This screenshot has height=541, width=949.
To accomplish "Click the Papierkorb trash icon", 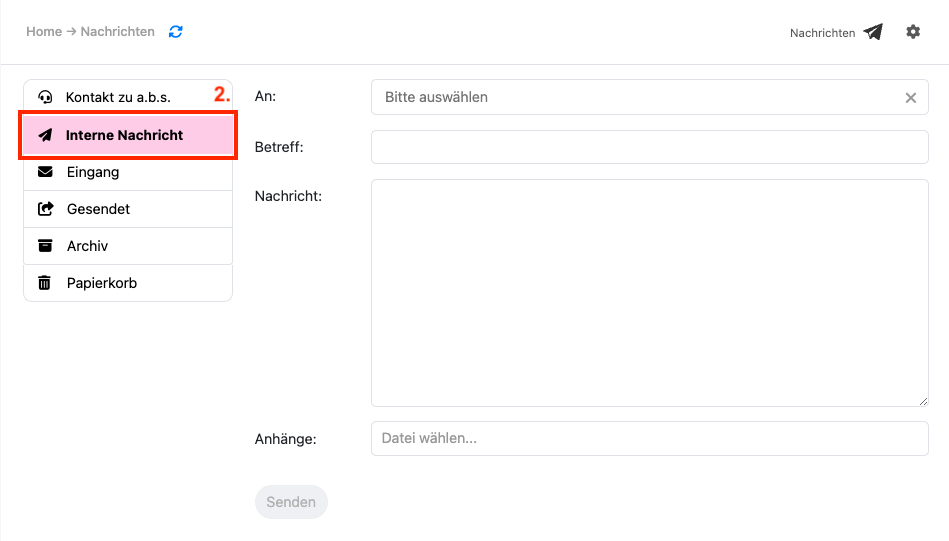I will tap(45, 283).
